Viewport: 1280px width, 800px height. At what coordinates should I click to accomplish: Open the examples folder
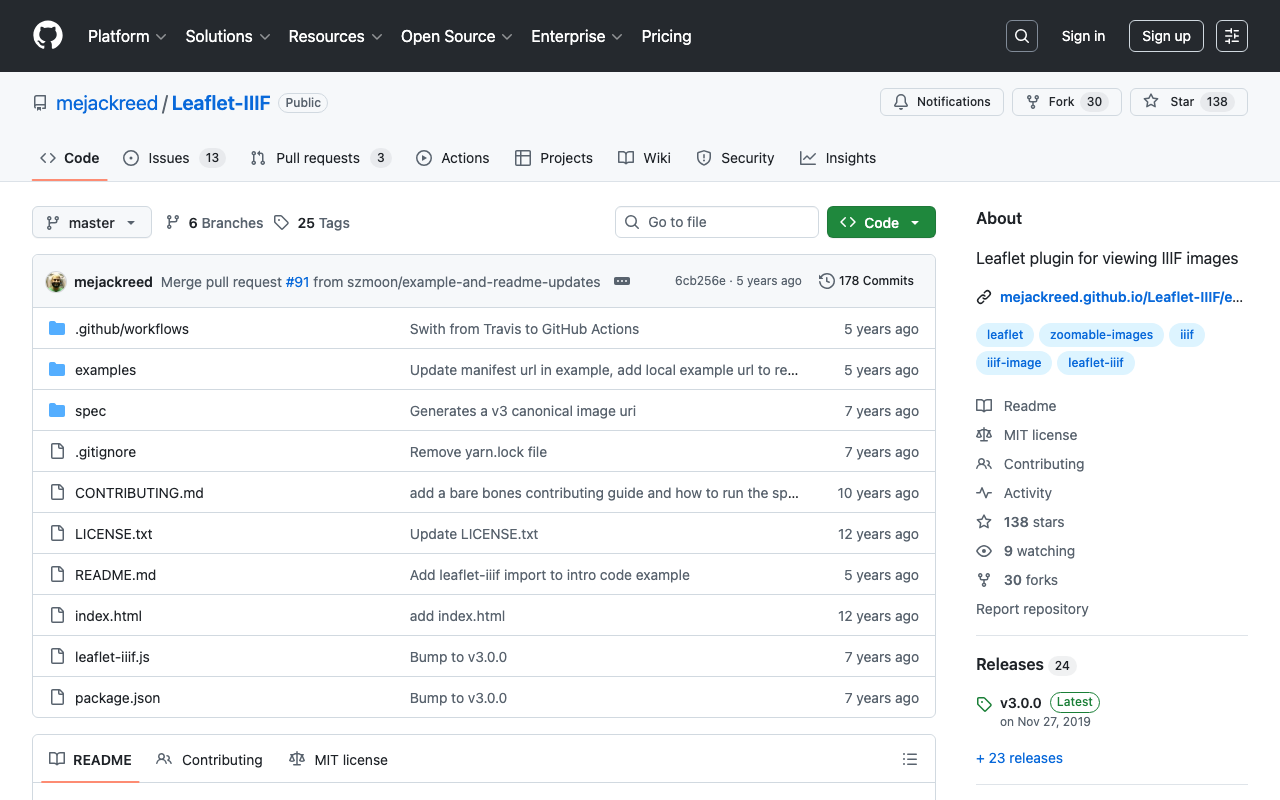click(105, 370)
